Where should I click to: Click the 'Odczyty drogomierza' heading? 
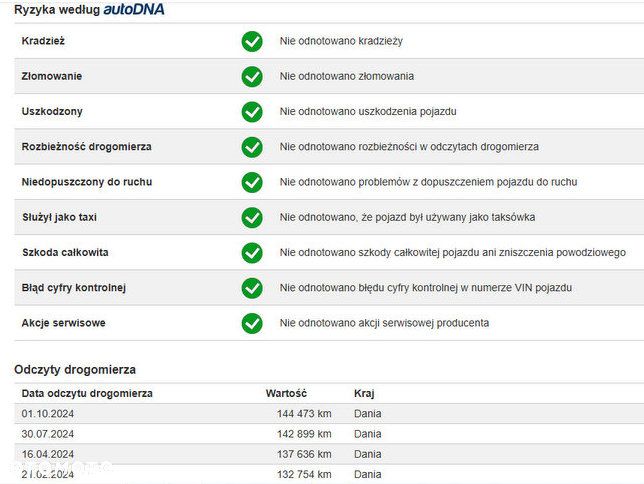[x=75, y=370]
